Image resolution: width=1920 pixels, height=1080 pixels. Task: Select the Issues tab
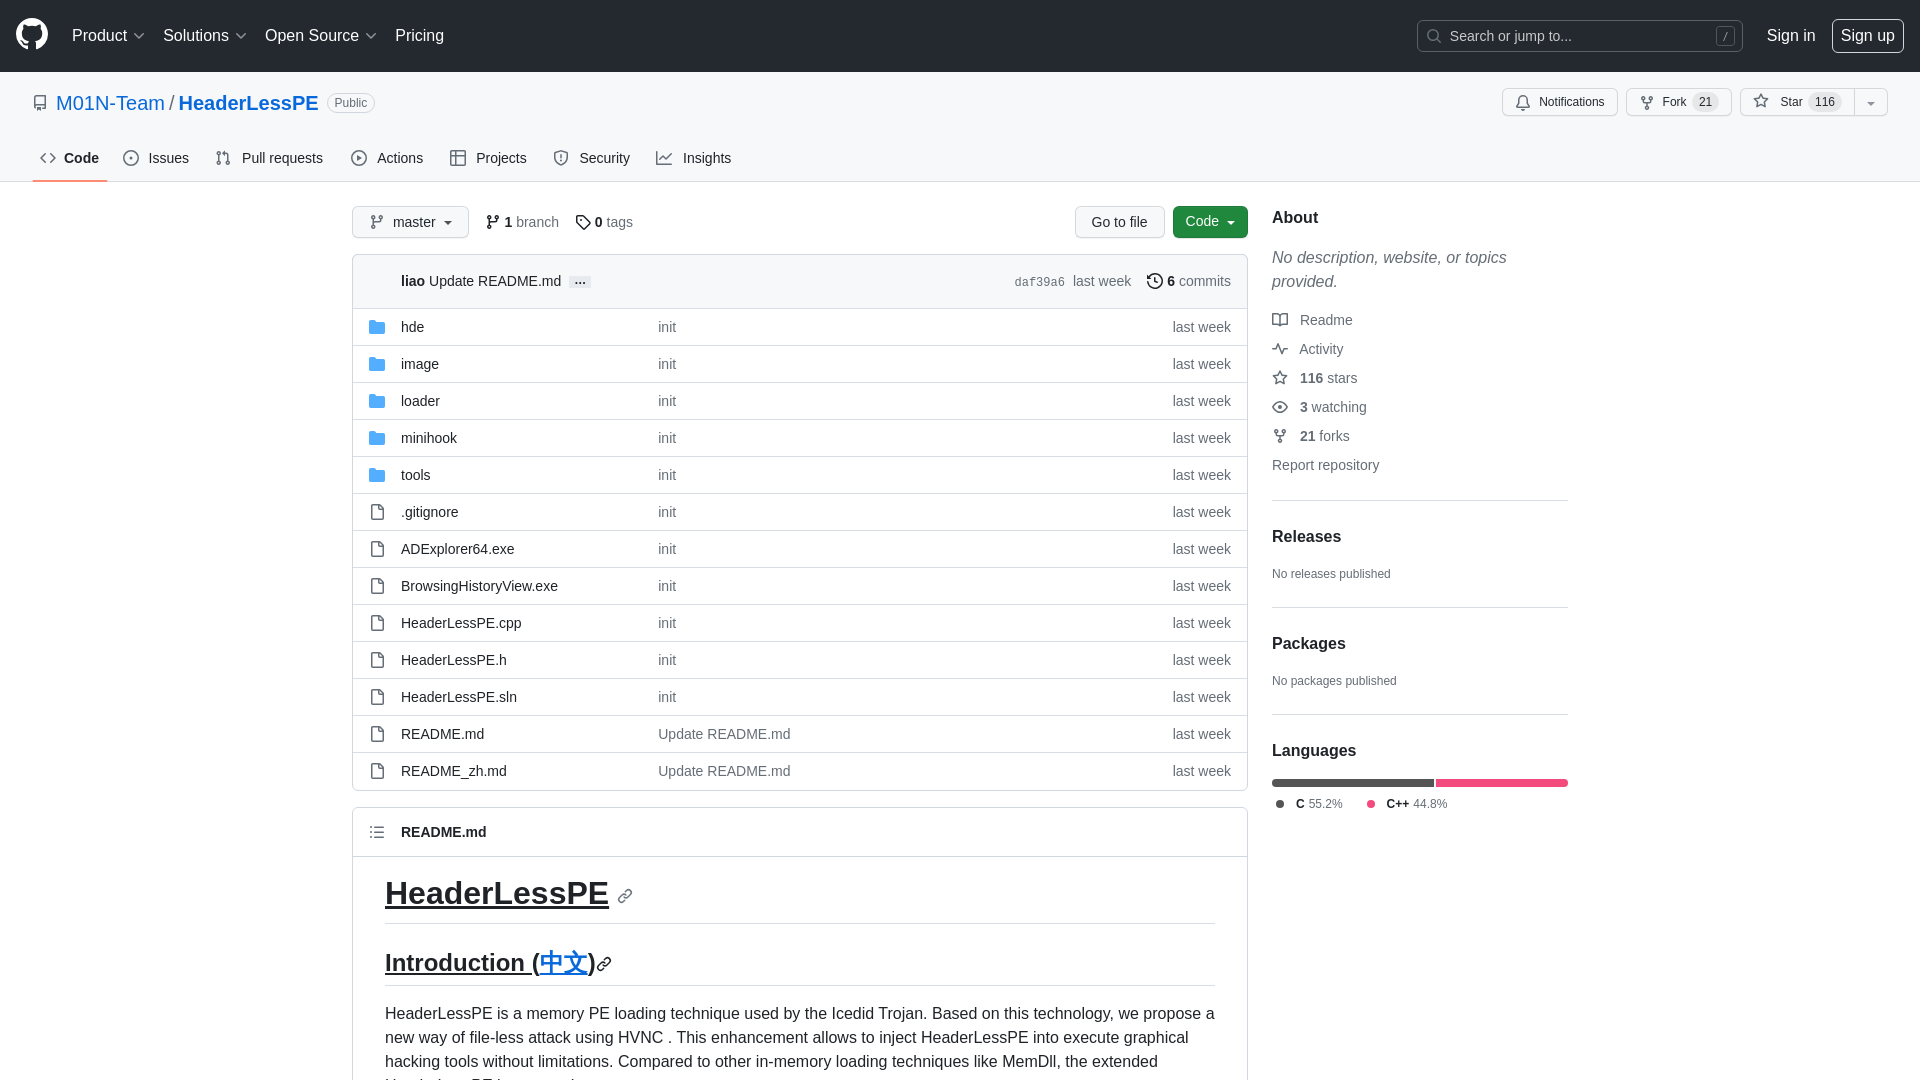tap(154, 158)
